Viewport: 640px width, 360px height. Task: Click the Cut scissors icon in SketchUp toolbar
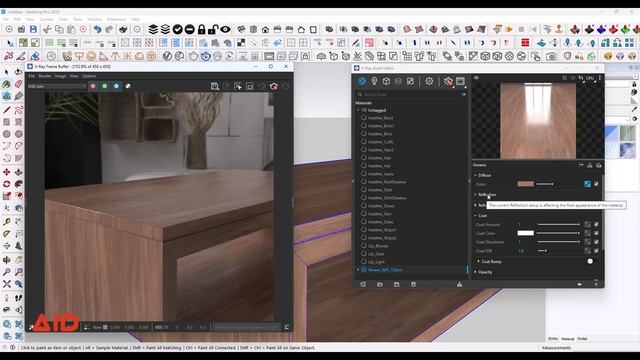tap(47, 29)
